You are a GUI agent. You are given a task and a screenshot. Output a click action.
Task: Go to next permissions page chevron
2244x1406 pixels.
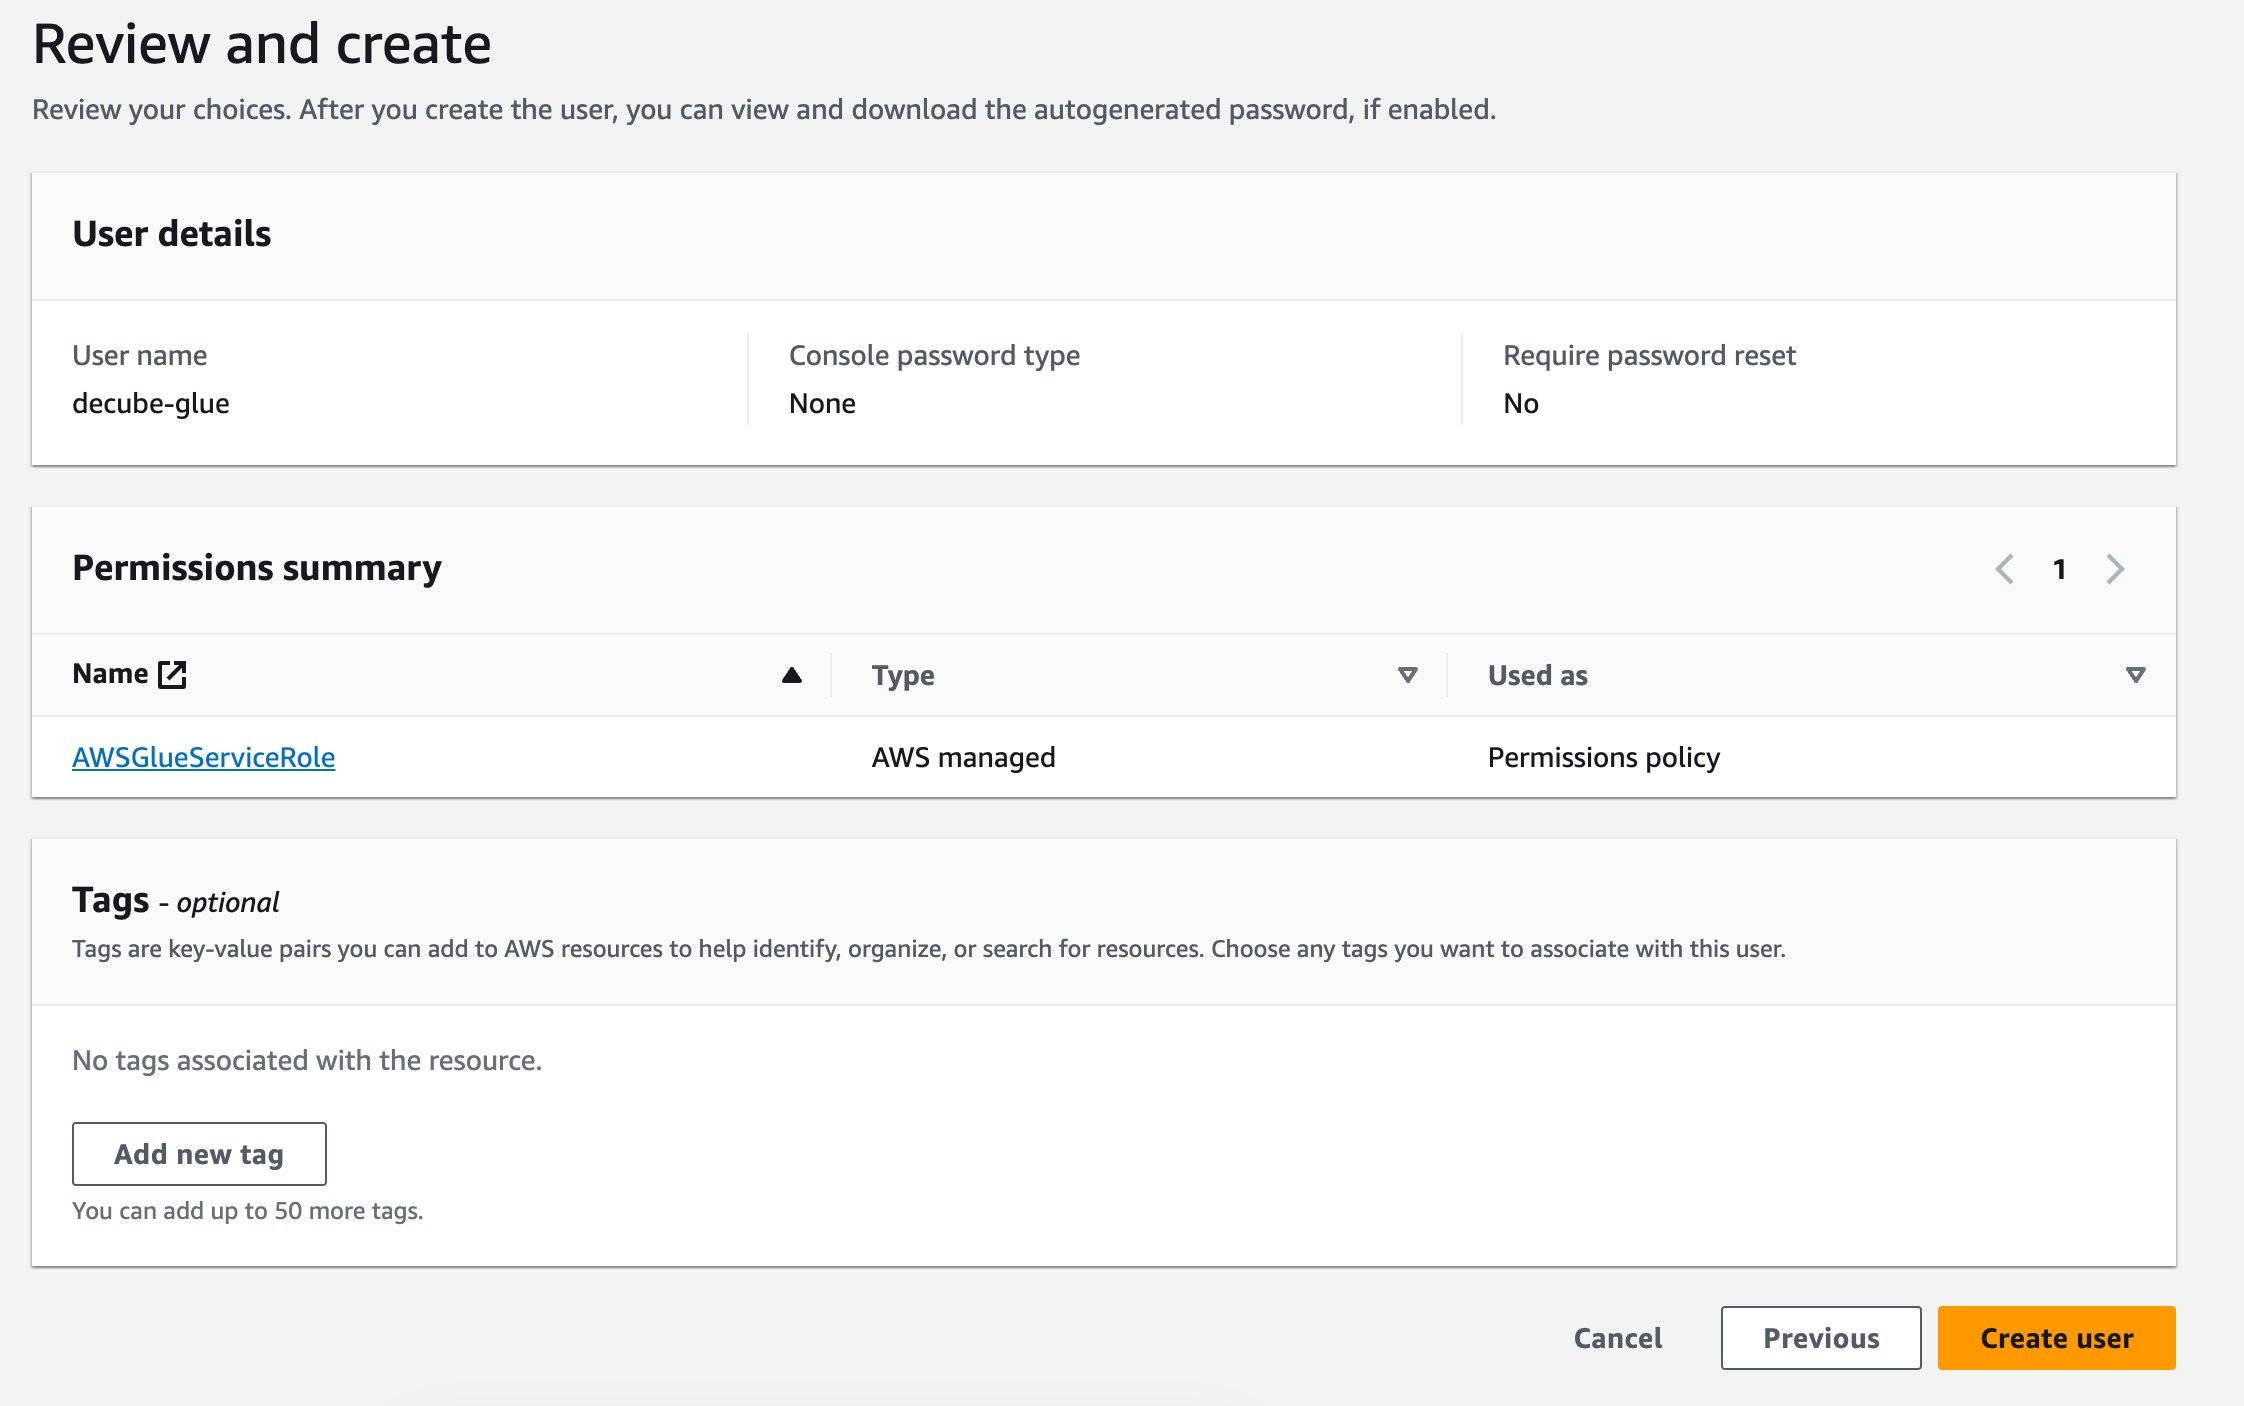[2115, 569]
